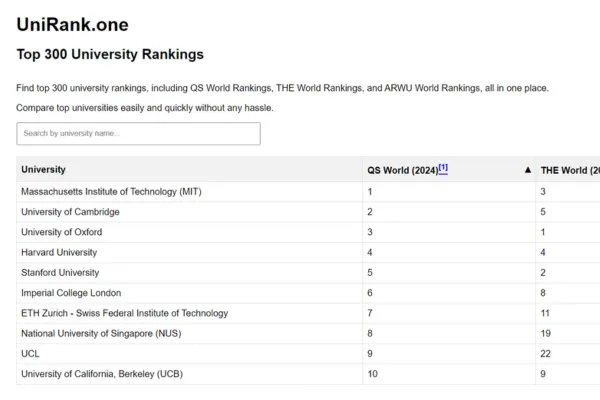This screenshot has height=400, width=600.
Task: Click National University of Singapore (NUS)
Action: [114, 333]
